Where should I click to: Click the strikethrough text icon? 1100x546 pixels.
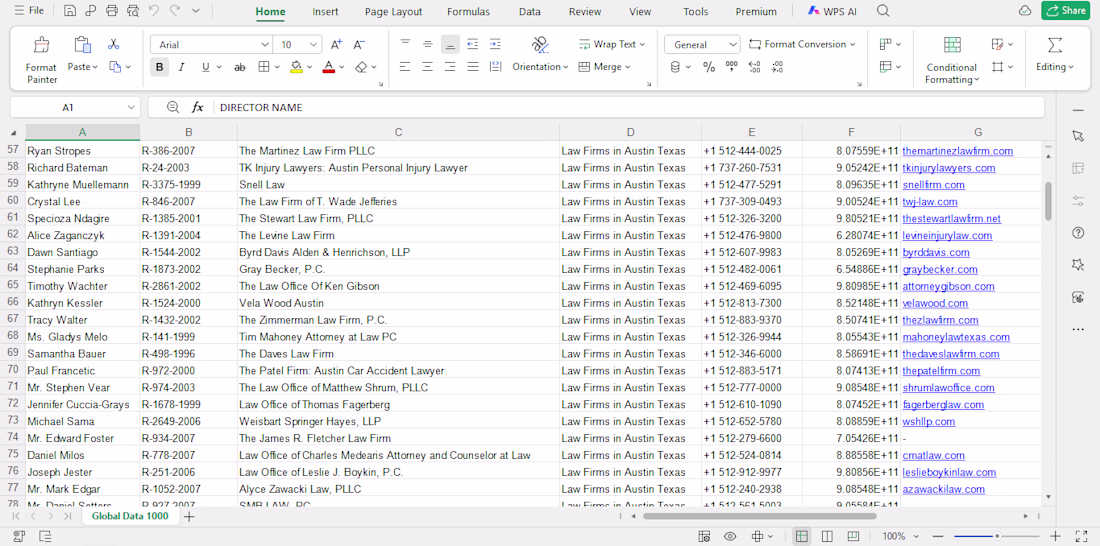[x=239, y=67]
